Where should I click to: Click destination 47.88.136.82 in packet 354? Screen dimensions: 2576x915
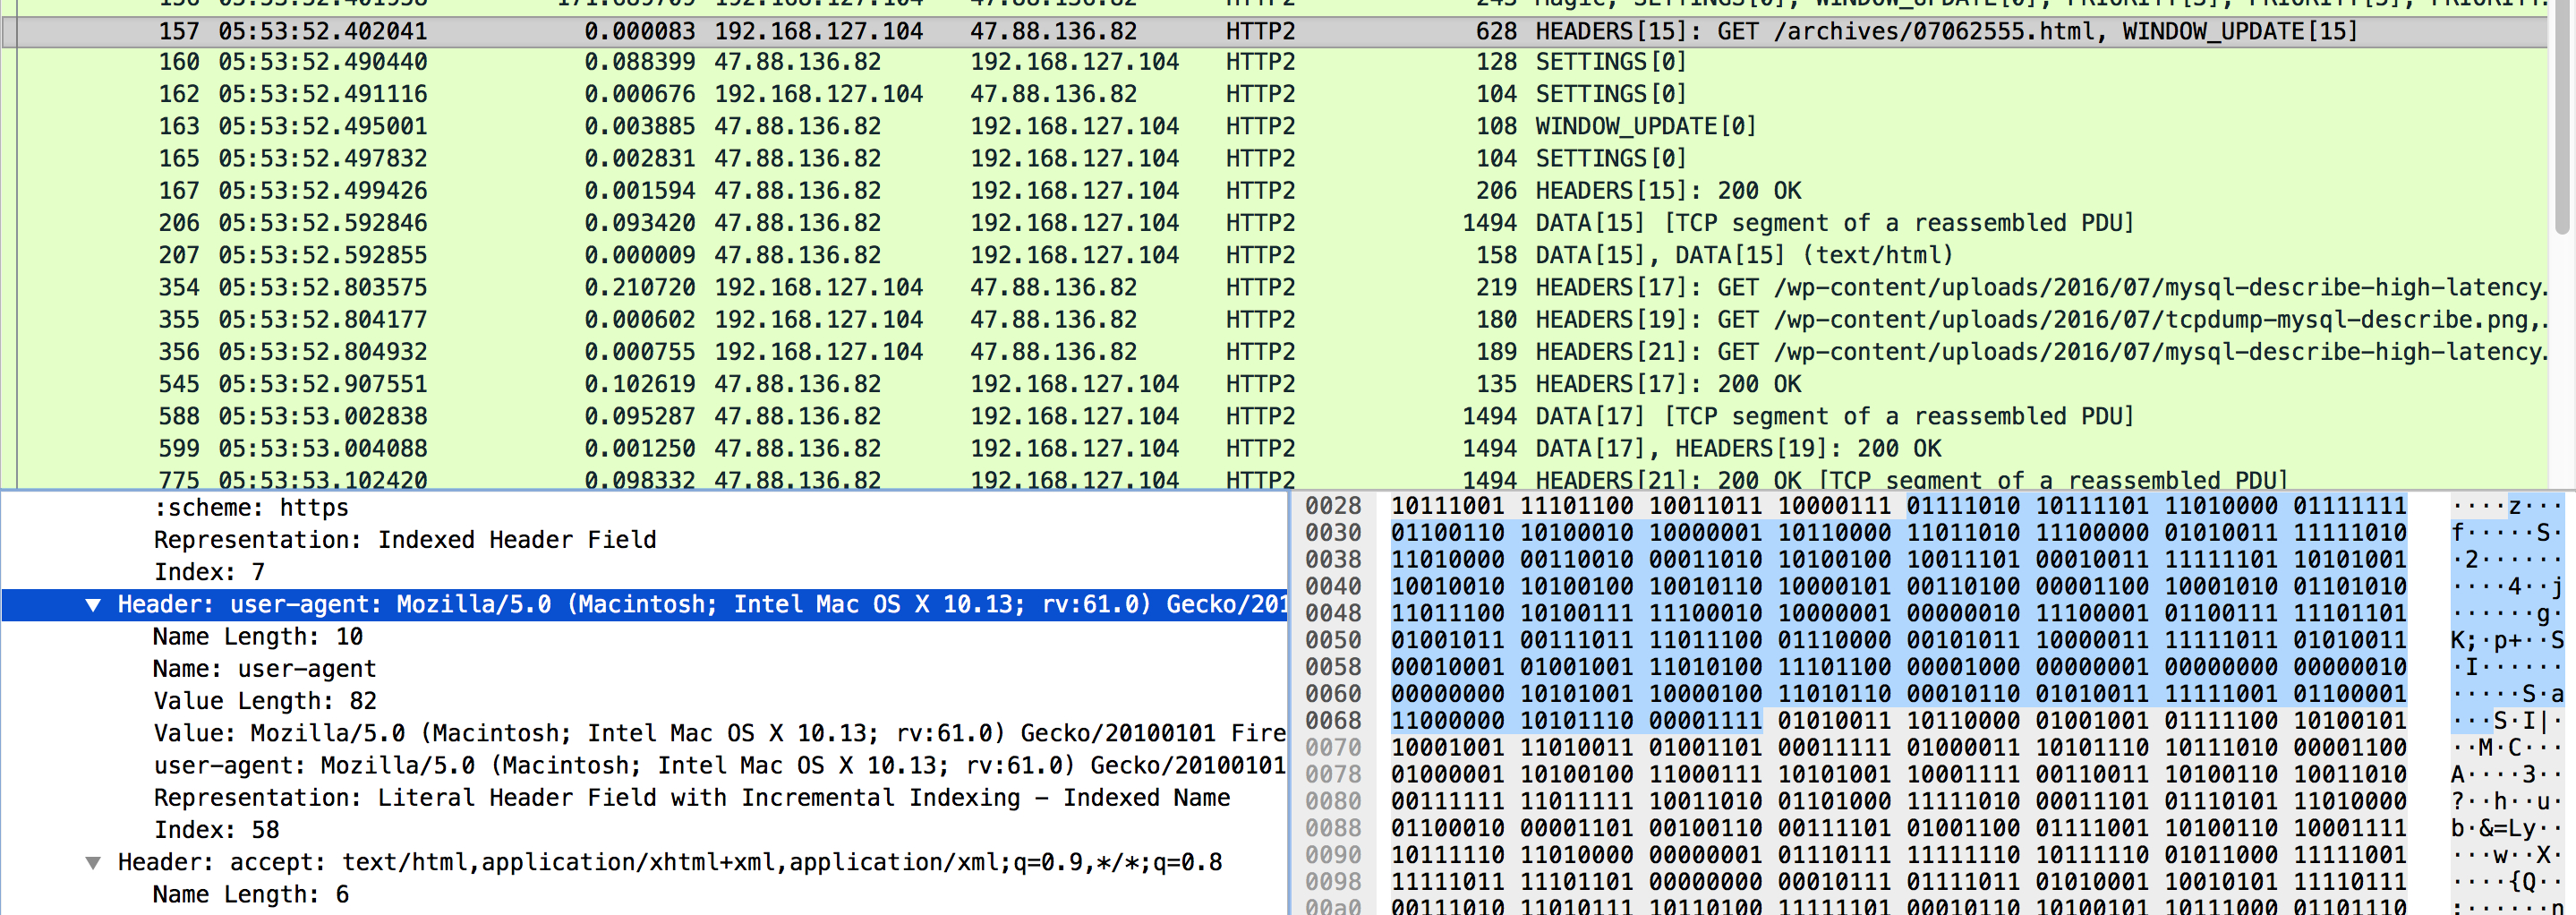pos(1053,287)
